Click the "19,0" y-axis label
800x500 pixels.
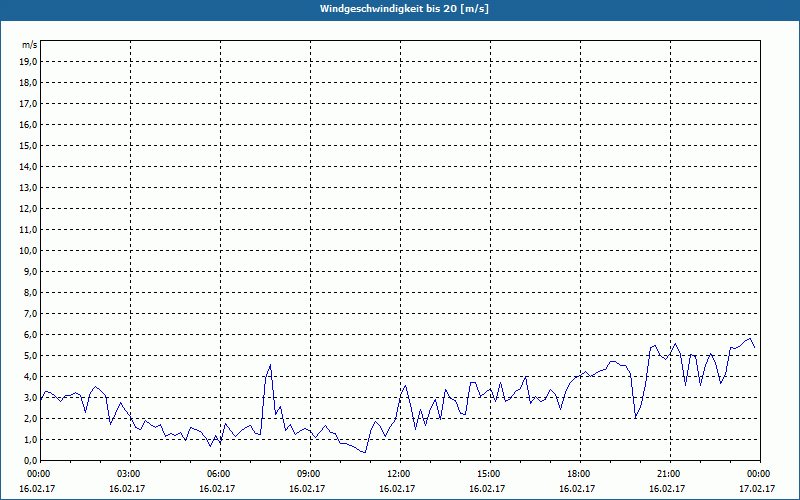click(30, 62)
